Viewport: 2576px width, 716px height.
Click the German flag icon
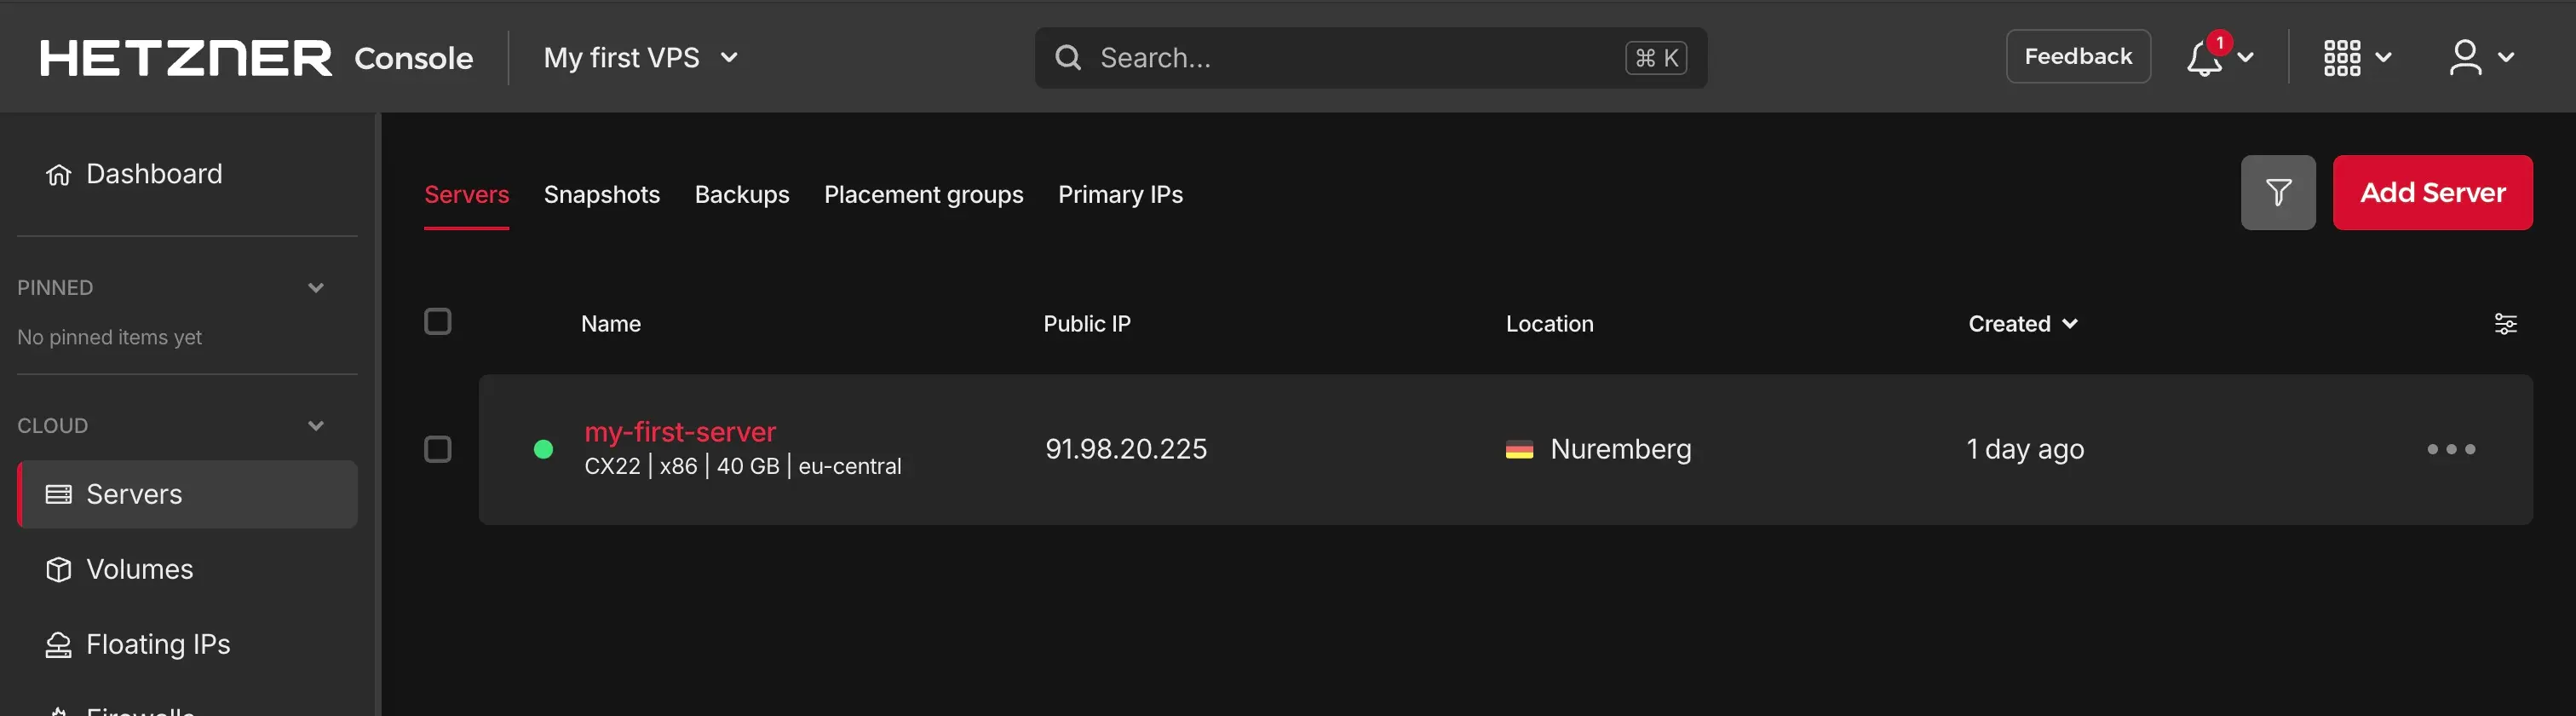1519,449
